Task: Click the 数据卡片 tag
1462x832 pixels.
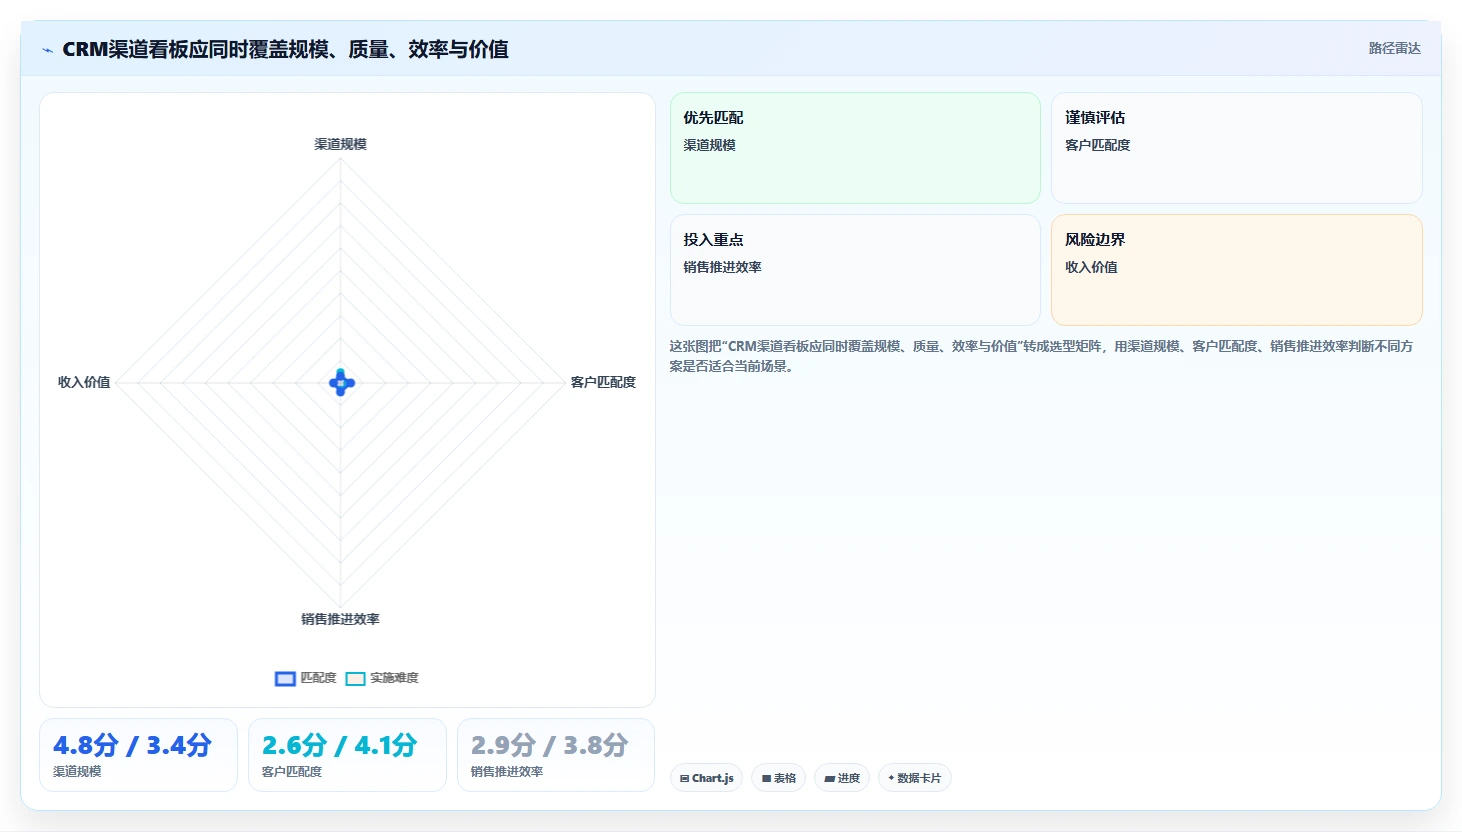Action: click(x=914, y=778)
